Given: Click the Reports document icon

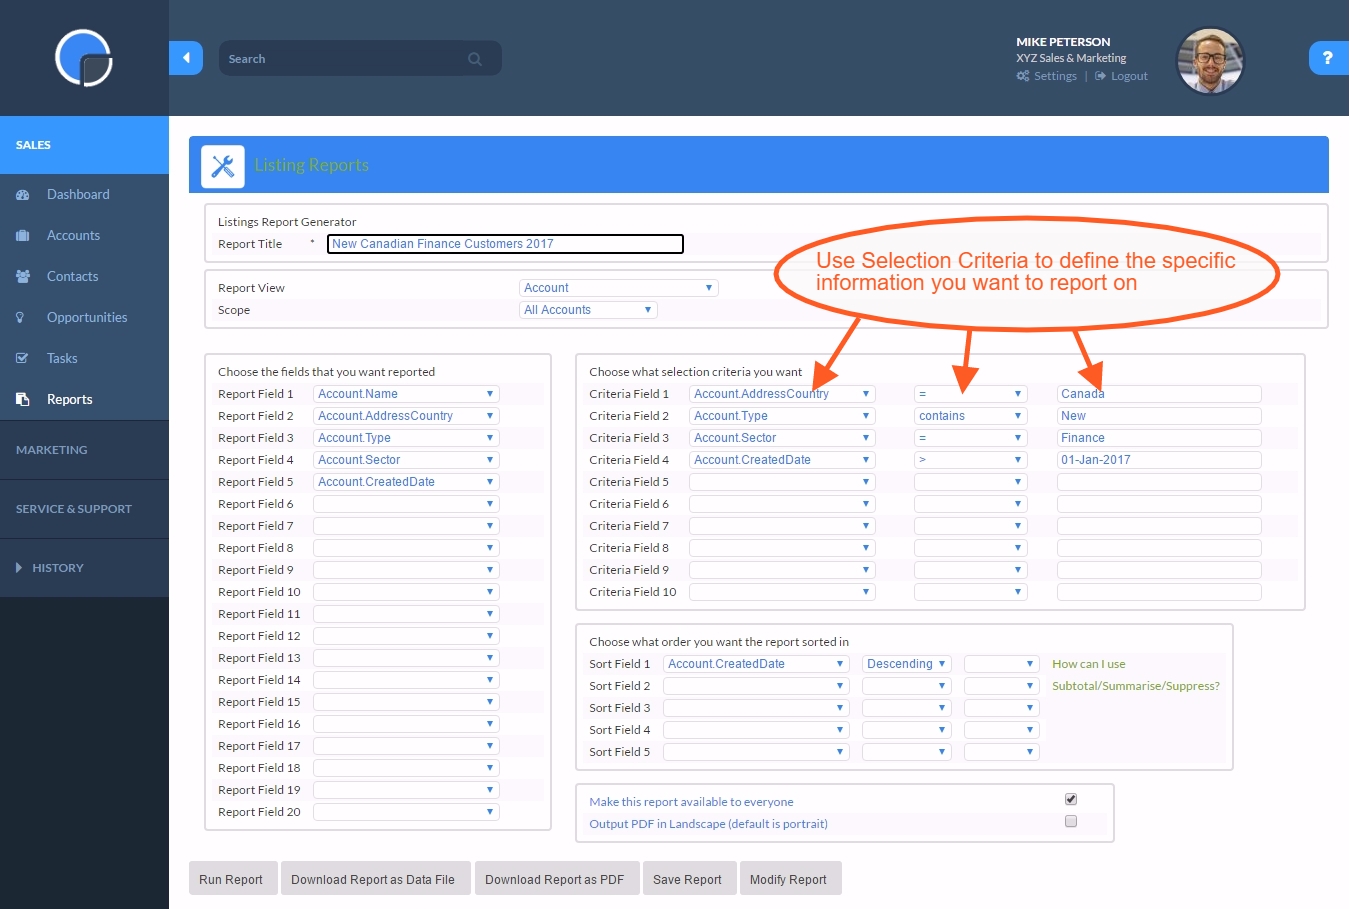Looking at the screenshot, I should pos(22,399).
